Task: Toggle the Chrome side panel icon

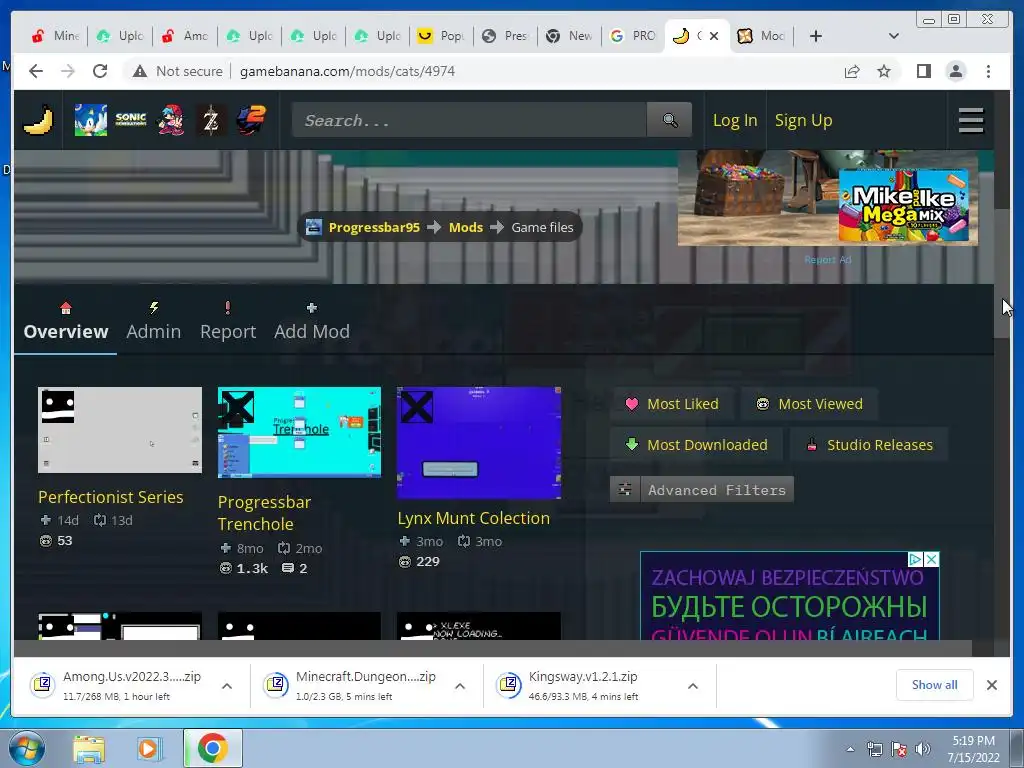Action: coord(923,71)
